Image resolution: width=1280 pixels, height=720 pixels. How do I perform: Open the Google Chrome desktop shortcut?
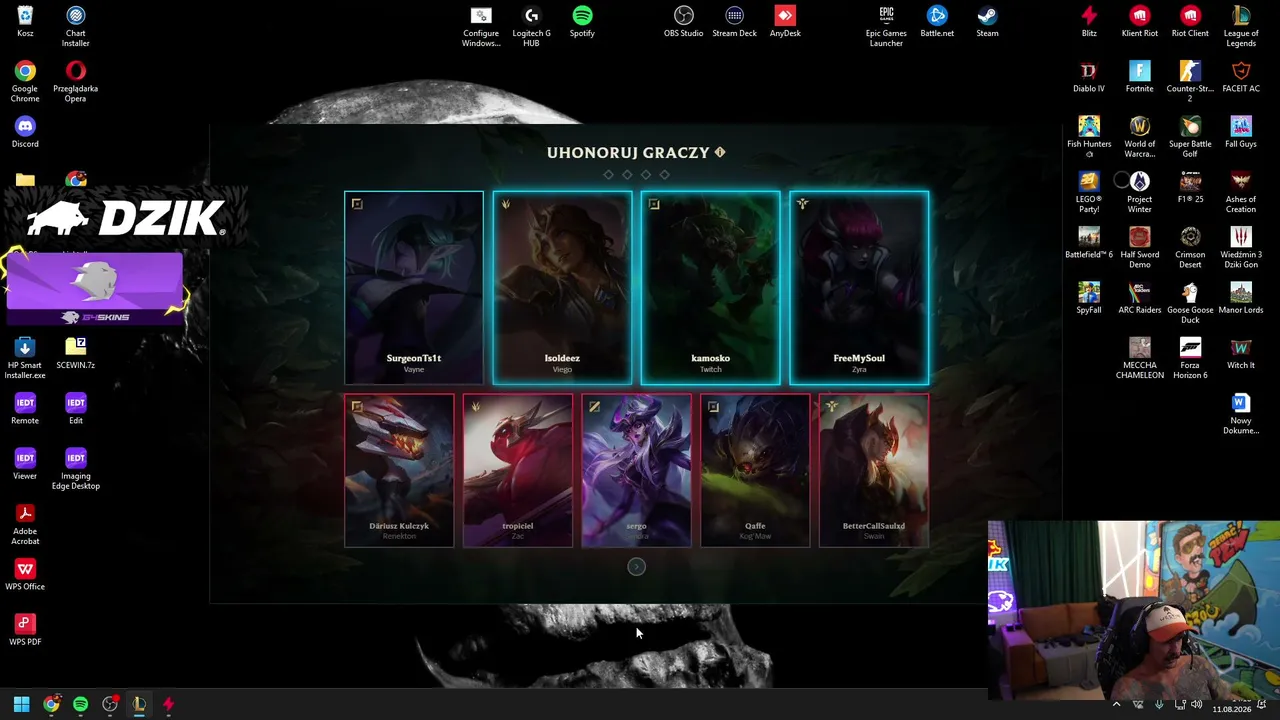click(25, 81)
